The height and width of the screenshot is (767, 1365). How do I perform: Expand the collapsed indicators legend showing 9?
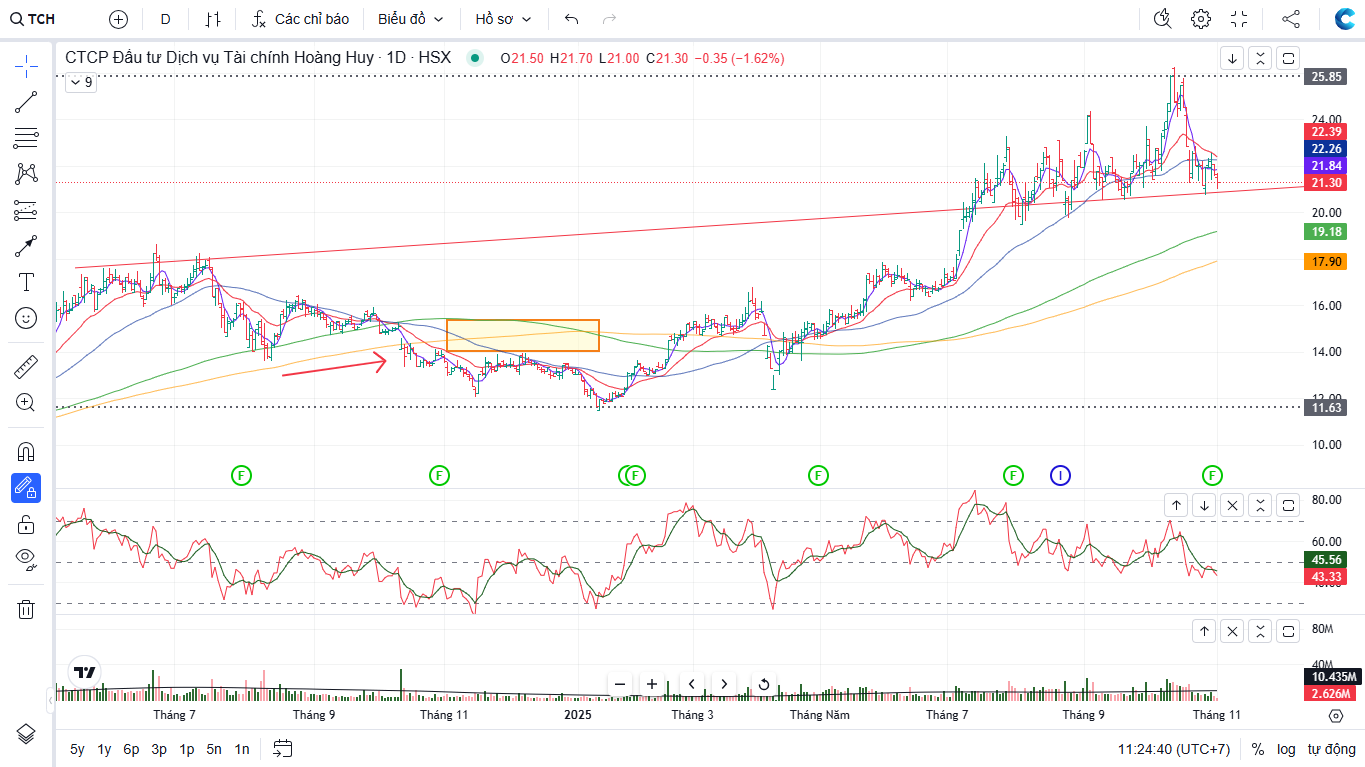(81, 83)
